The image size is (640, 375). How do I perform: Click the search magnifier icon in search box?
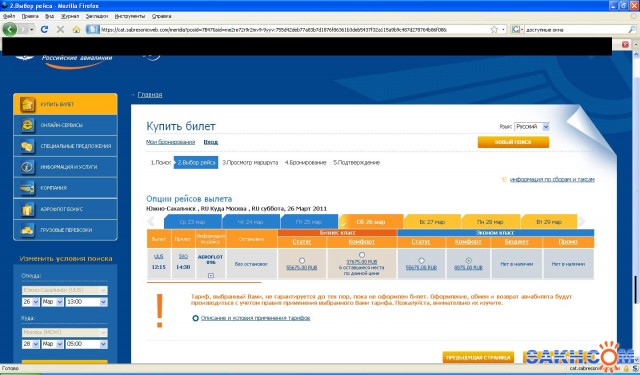coord(632,29)
